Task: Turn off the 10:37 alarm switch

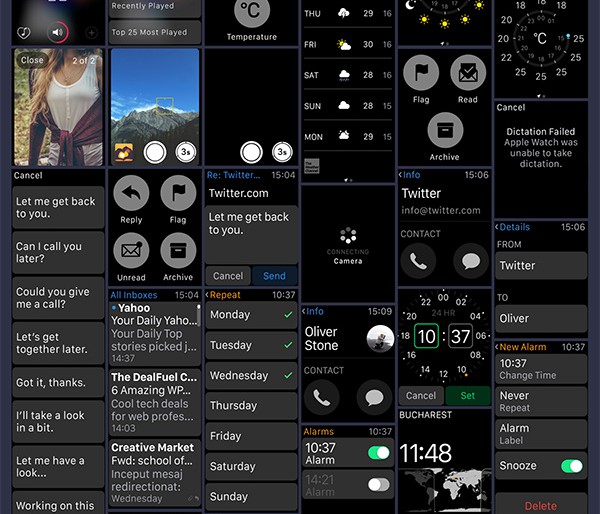Action: [x=378, y=453]
